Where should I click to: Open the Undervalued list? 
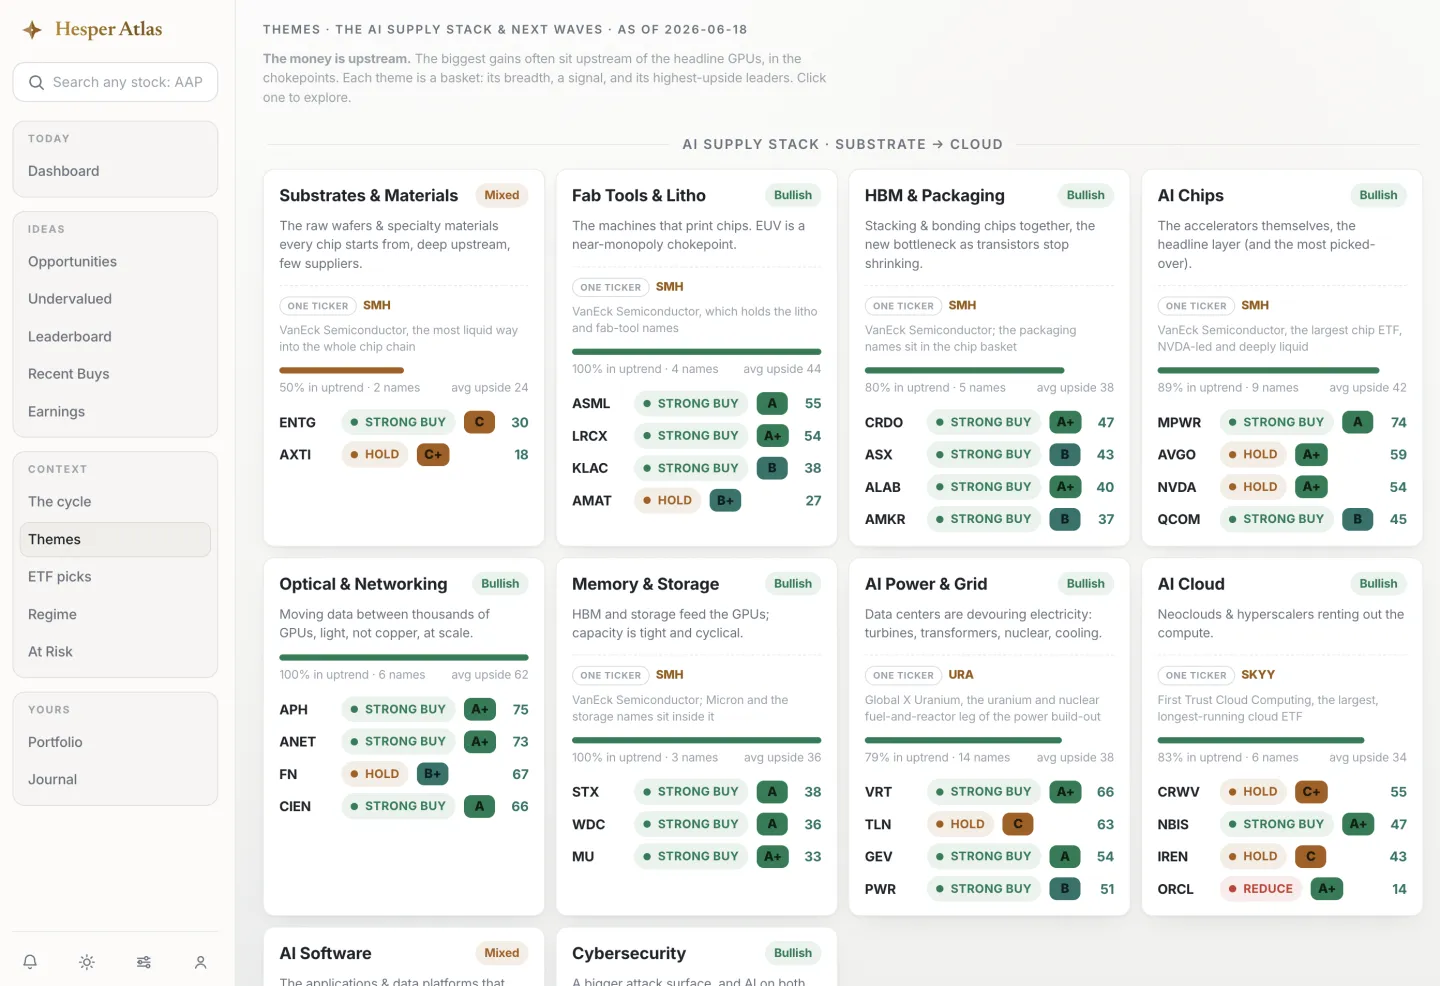click(x=115, y=299)
